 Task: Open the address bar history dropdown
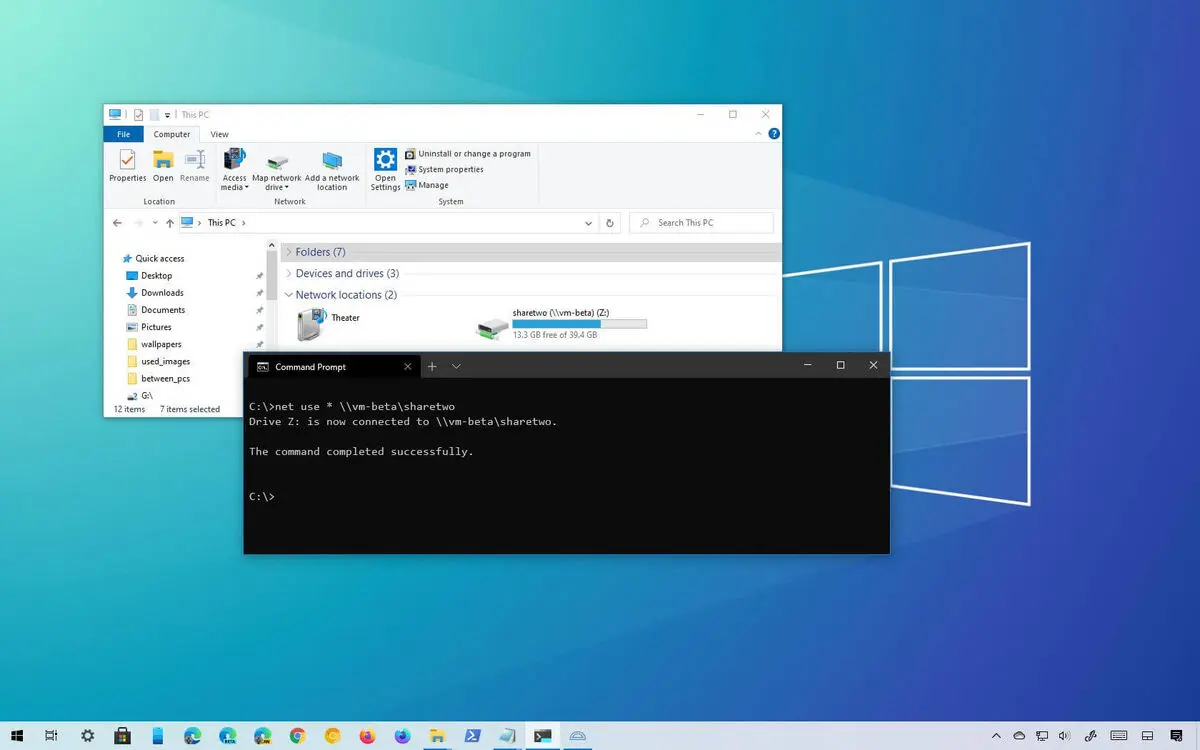point(589,223)
